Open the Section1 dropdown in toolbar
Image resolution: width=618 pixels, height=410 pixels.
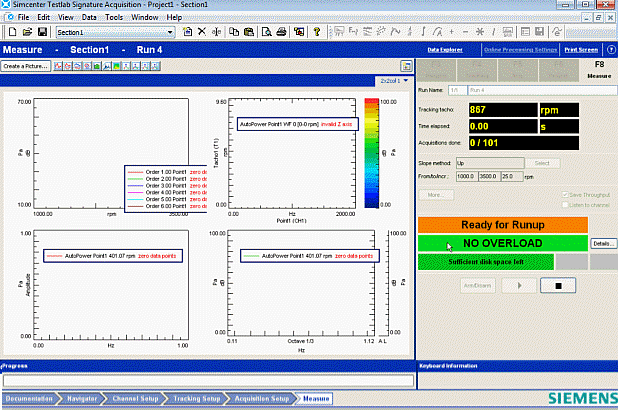[x=170, y=32]
